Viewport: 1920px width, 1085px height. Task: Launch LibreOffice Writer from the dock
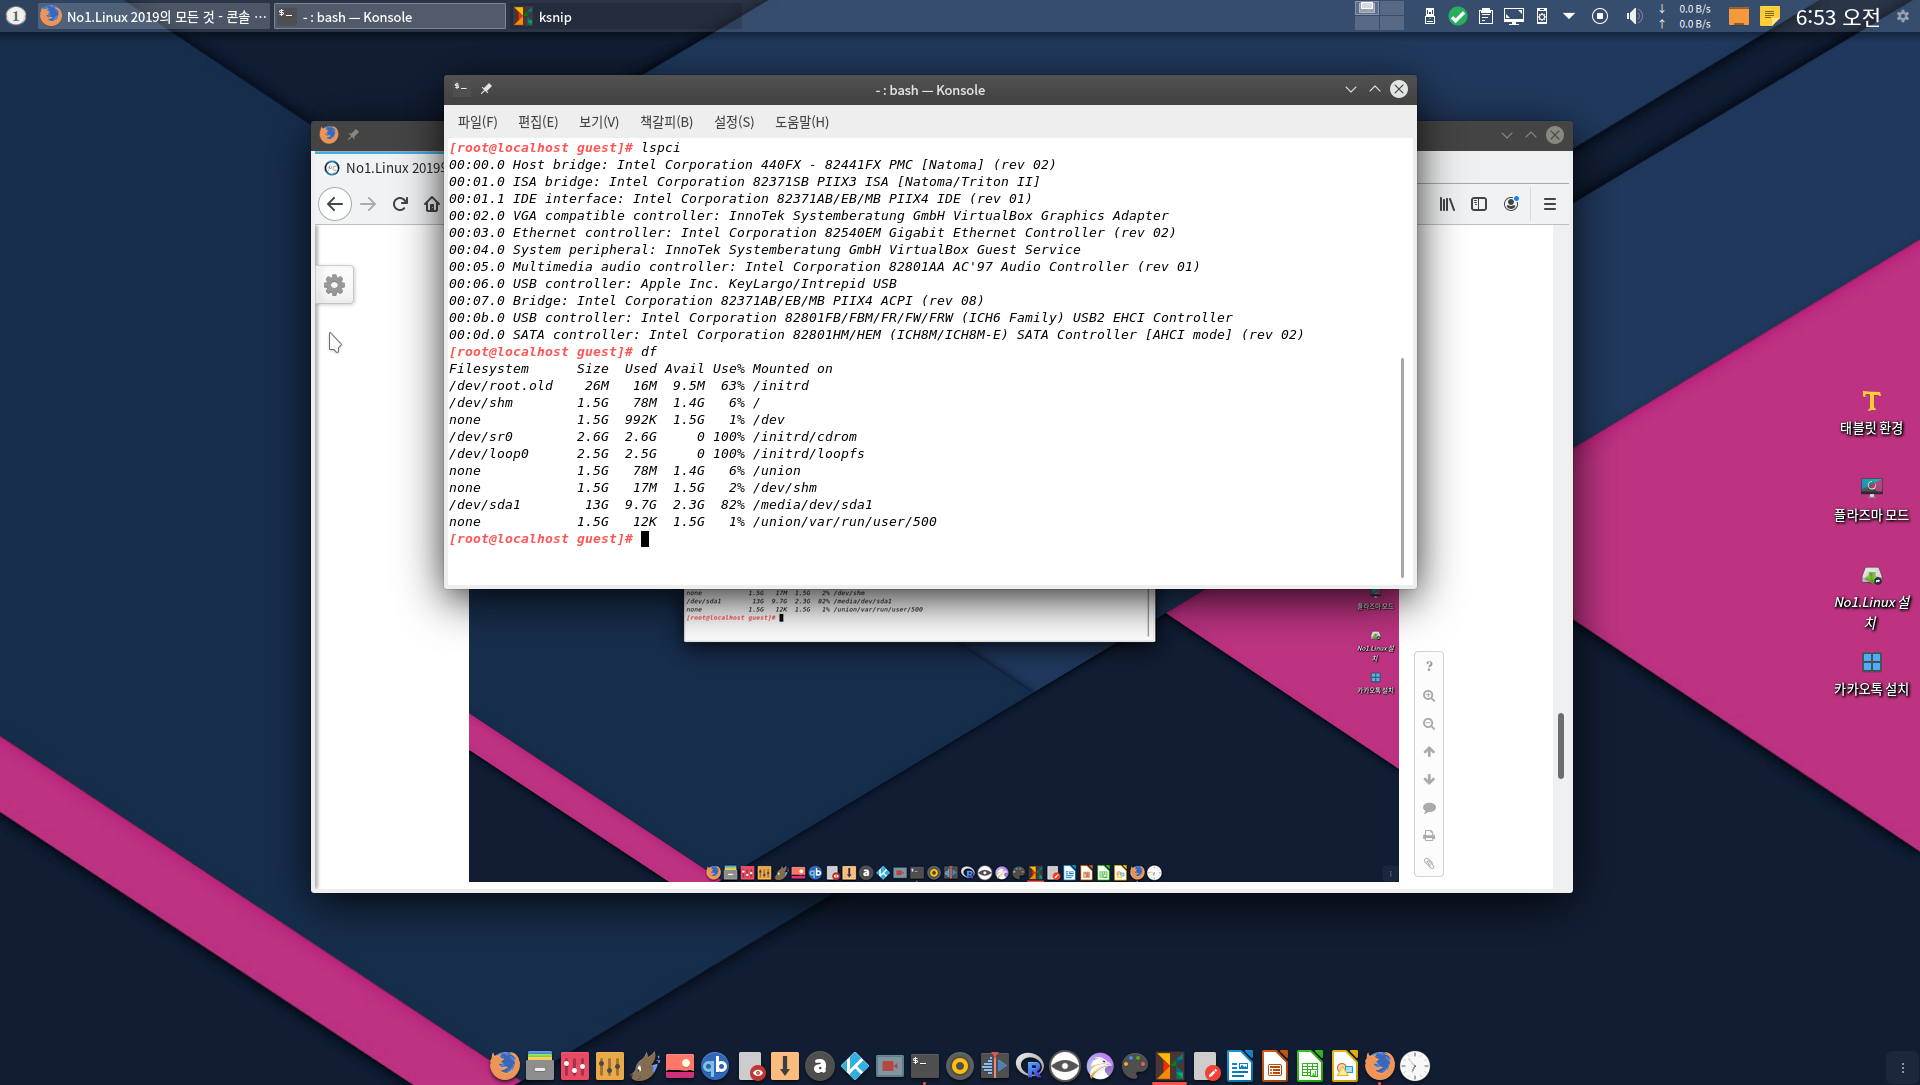(1240, 1066)
